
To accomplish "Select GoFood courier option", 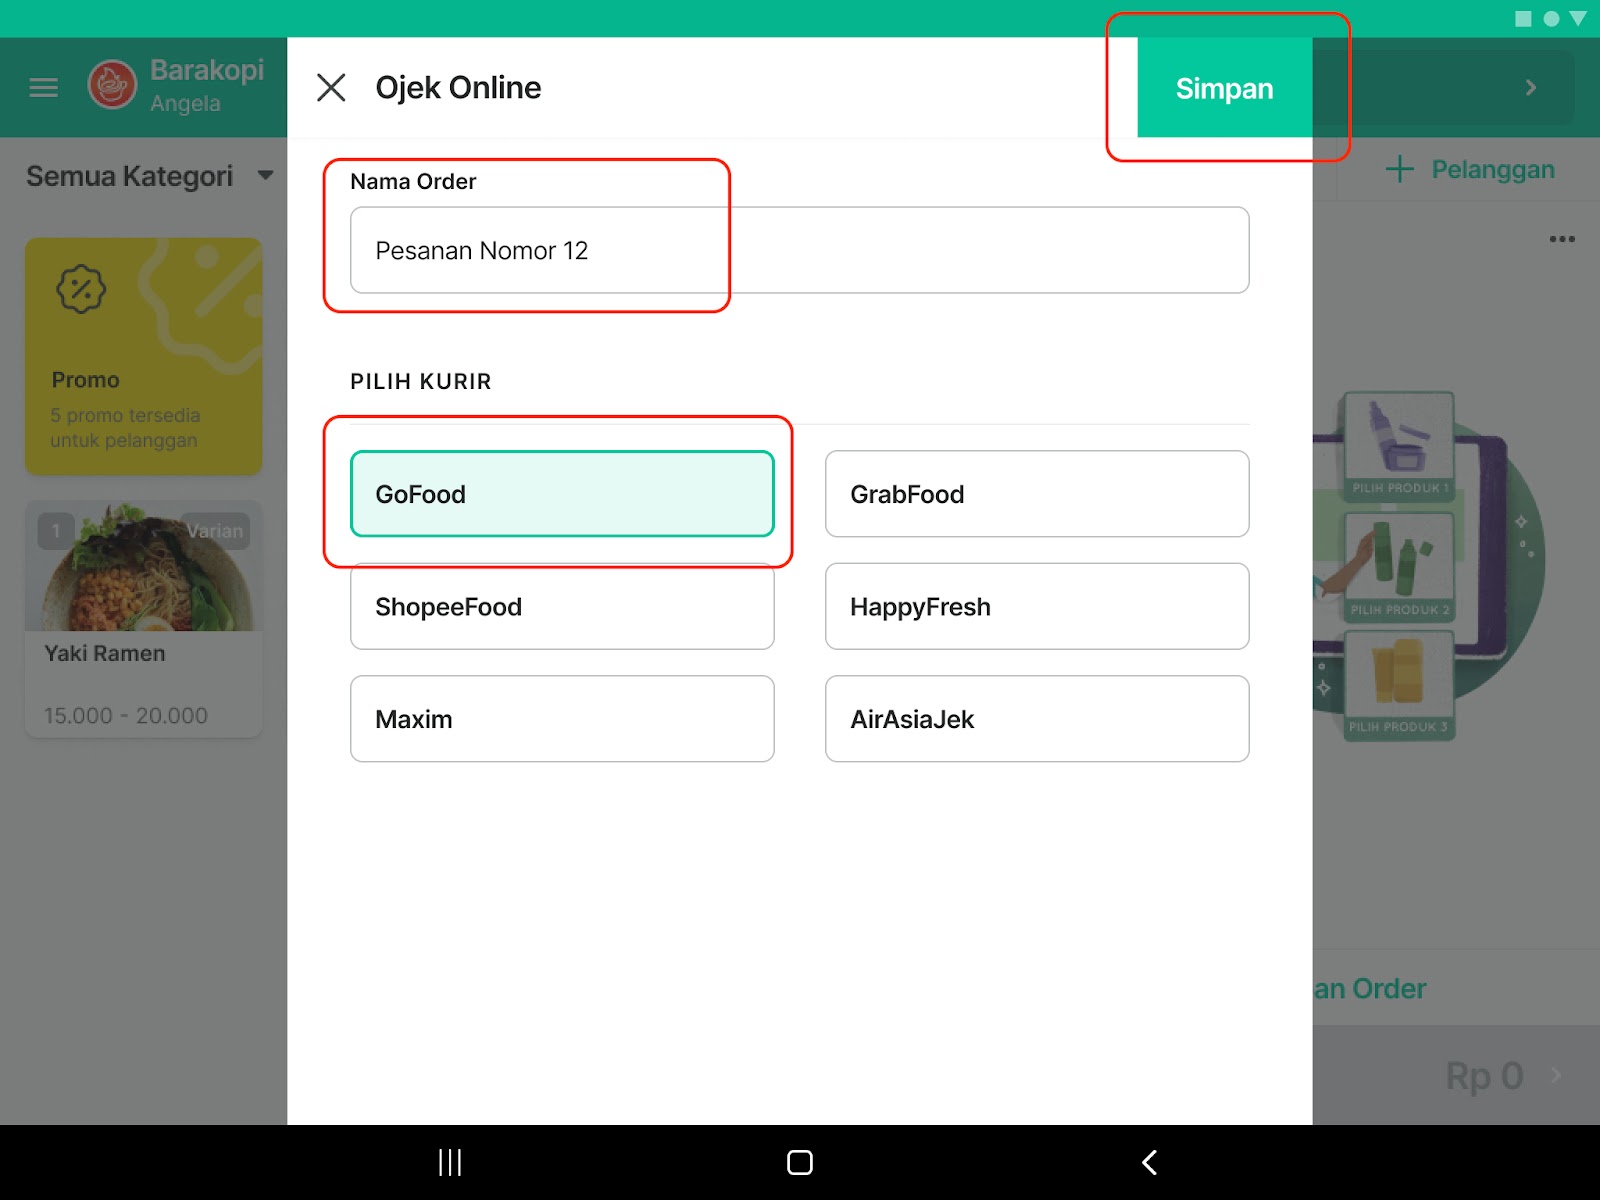I will [x=562, y=494].
